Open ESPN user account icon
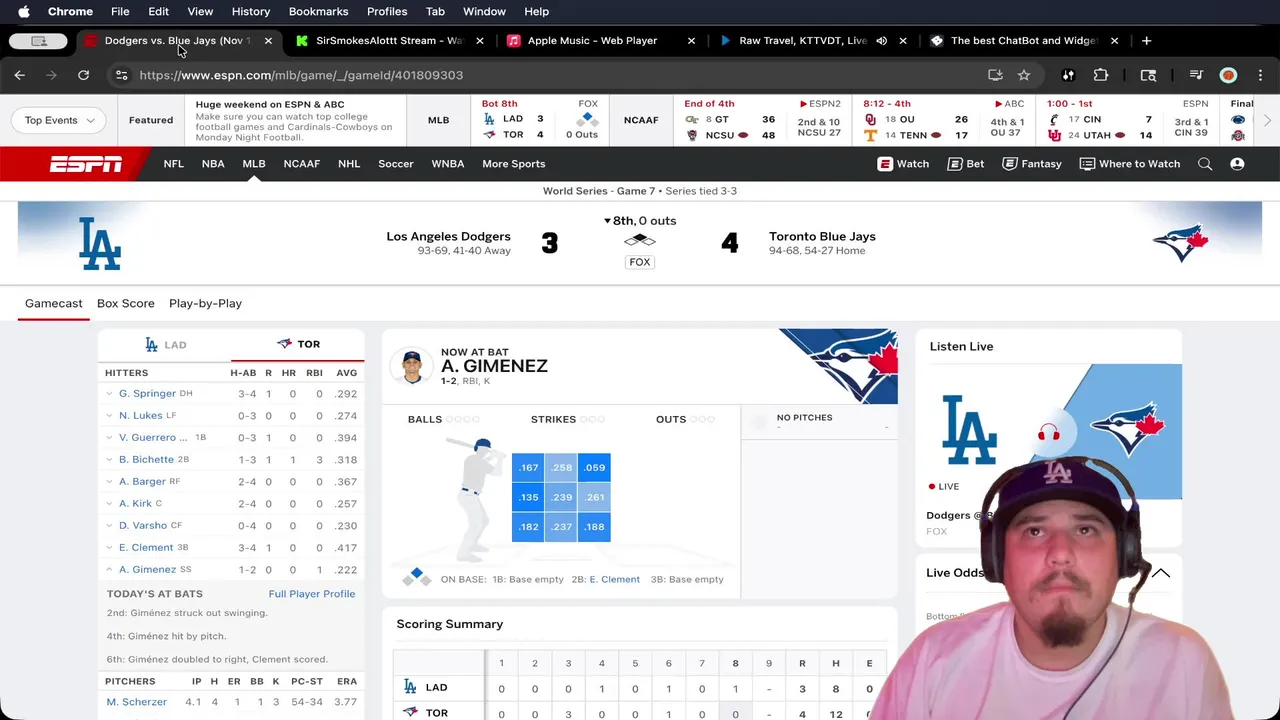Screen dimensions: 1280x720 tap(1237, 164)
